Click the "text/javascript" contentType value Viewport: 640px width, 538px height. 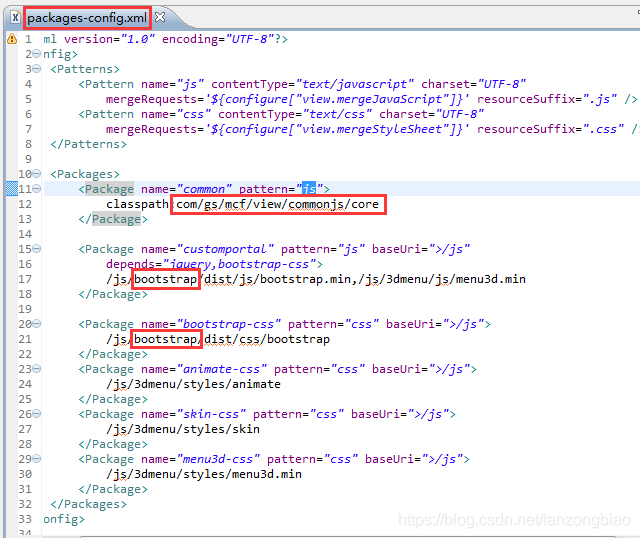point(355,84)
